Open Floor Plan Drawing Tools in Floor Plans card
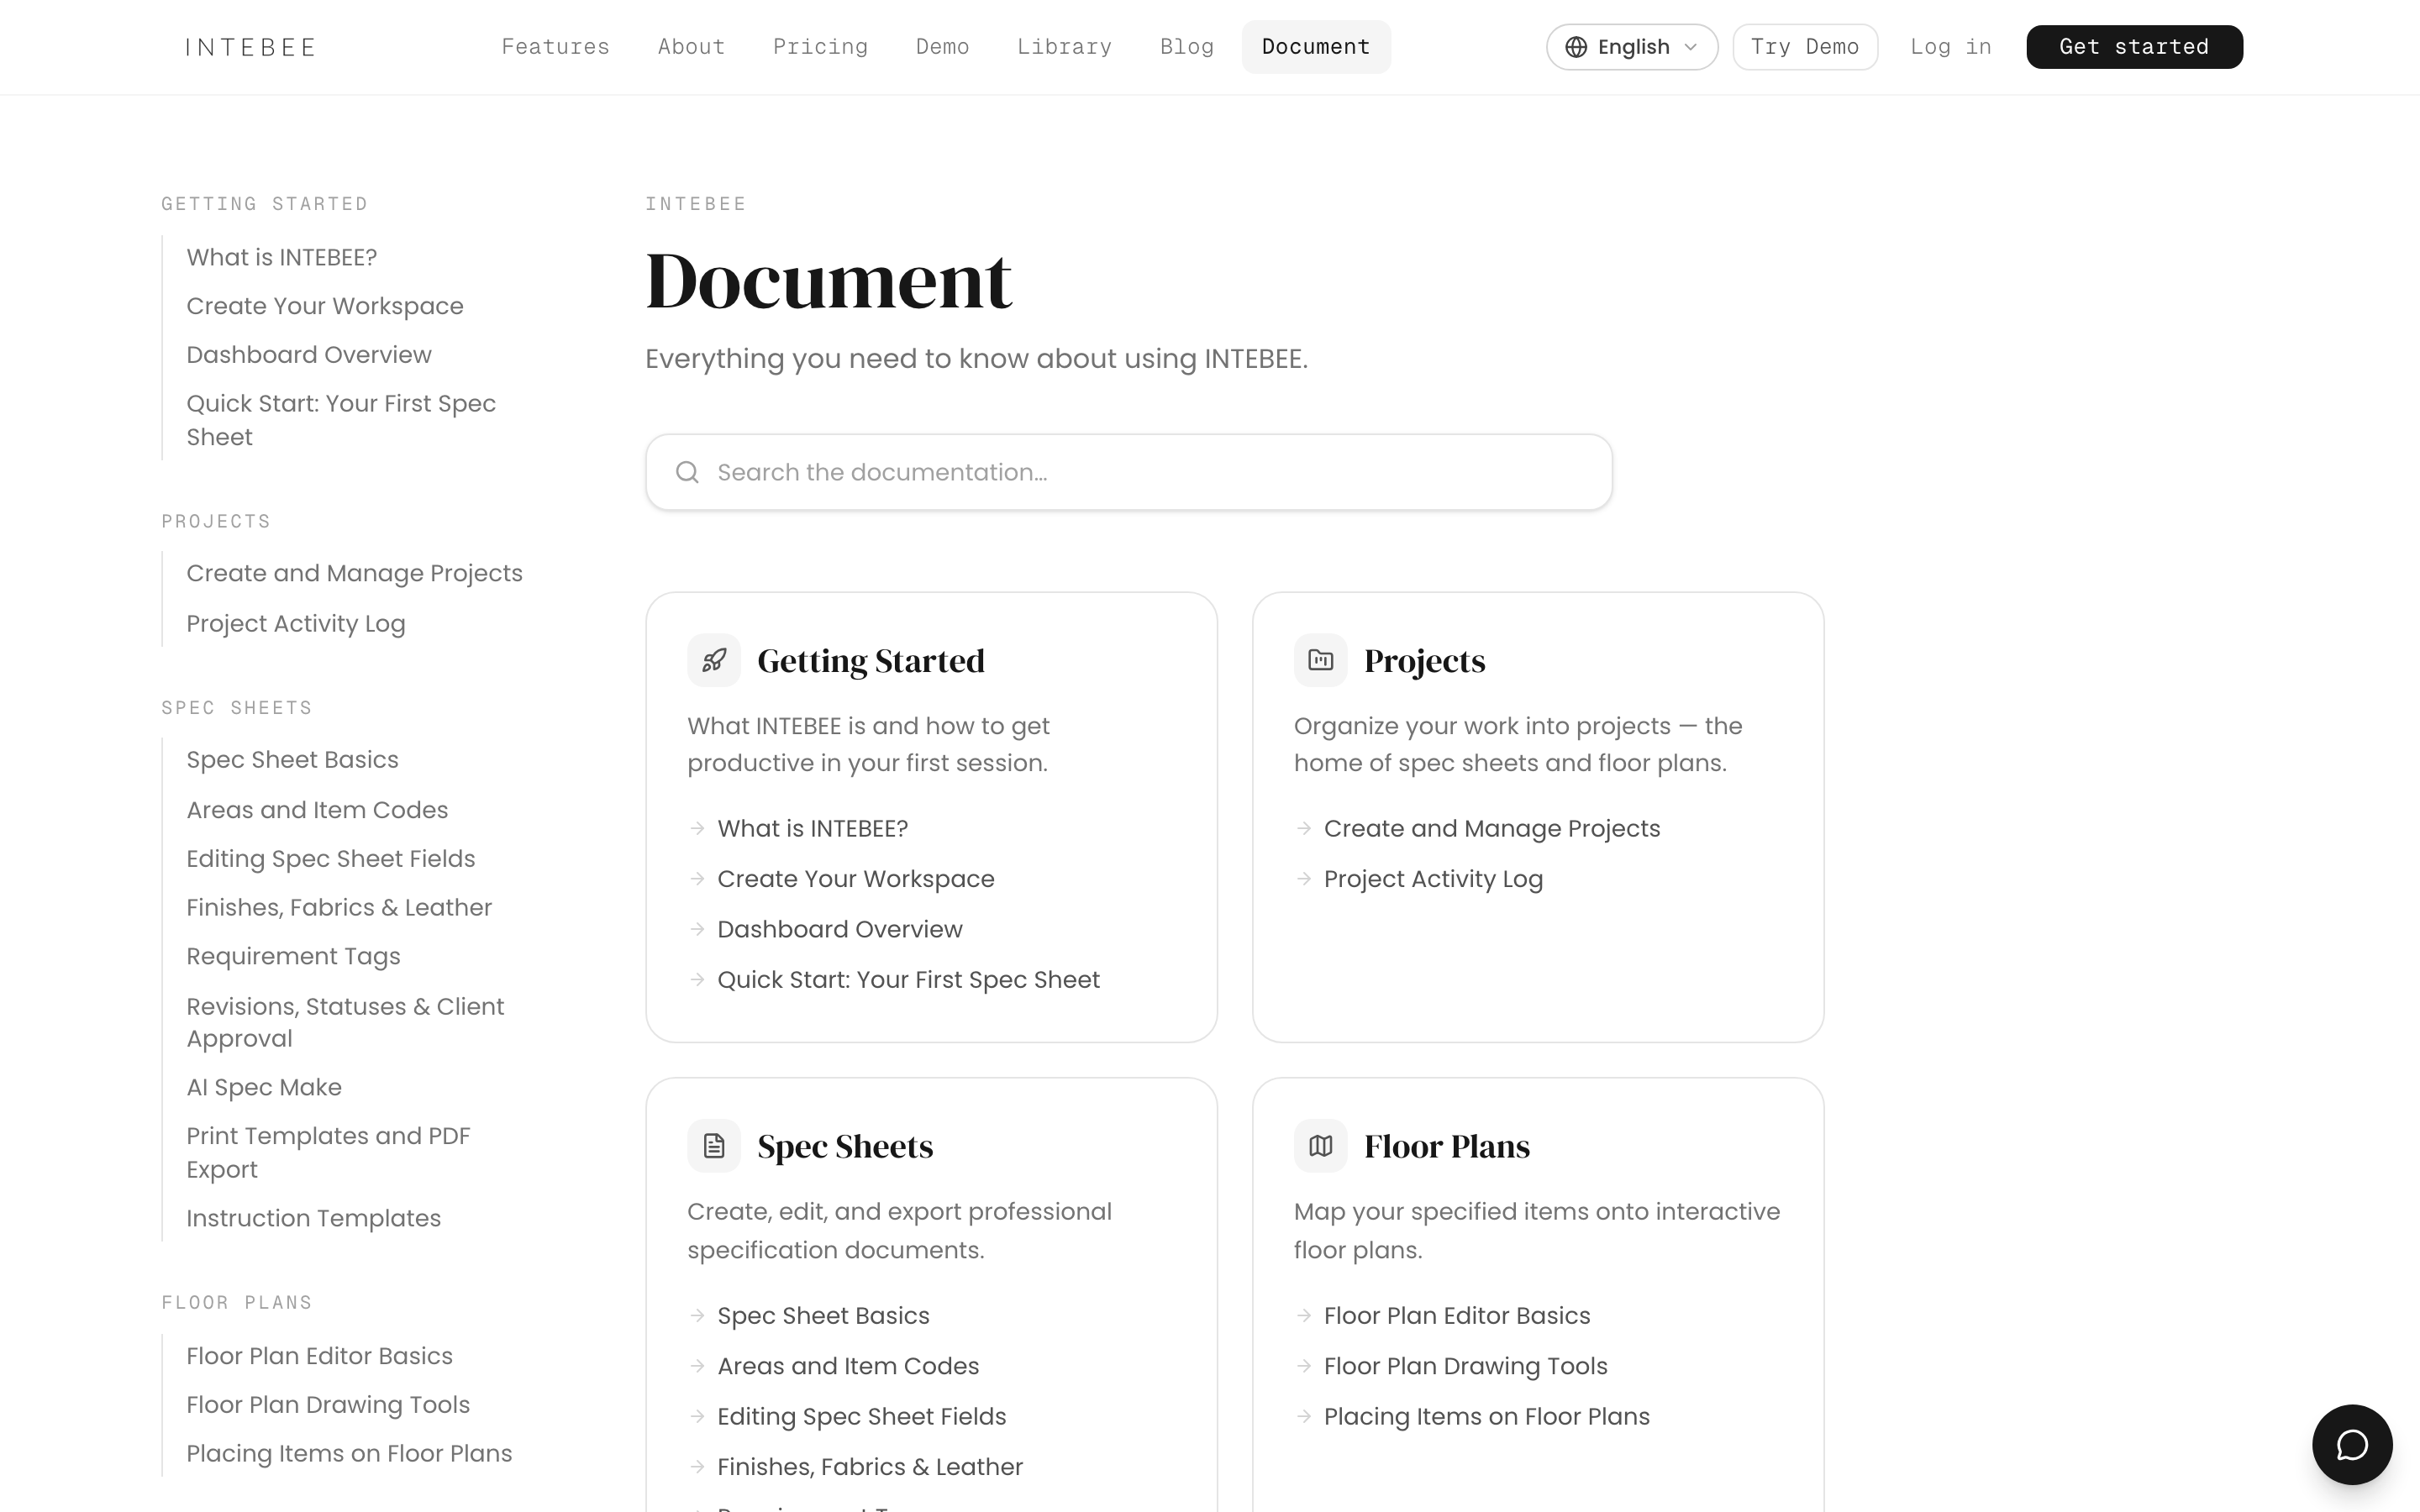The width and height of the screenshot is (2420, 1512). pos(1465,1366)
